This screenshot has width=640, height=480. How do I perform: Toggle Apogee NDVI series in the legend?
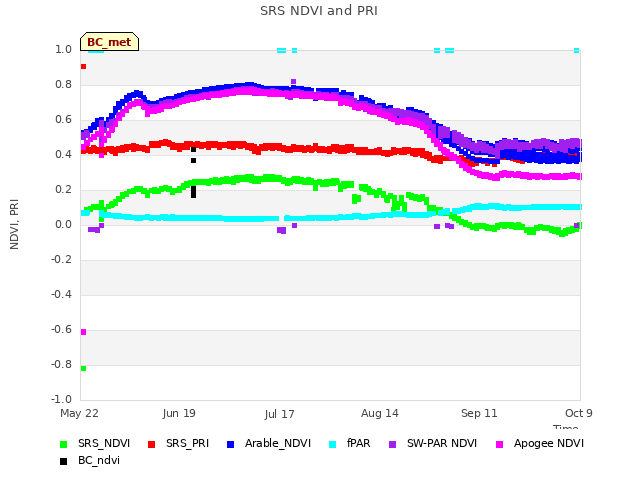[x=540, y=444]
